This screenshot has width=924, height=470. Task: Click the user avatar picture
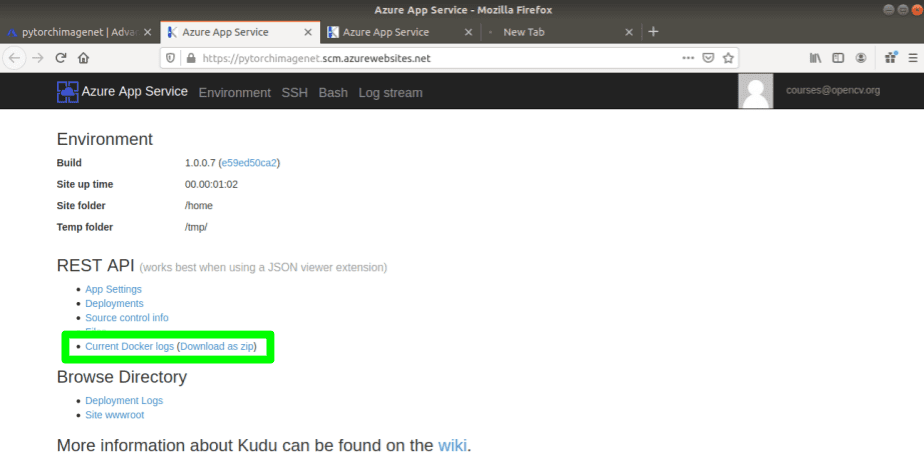(x=755, y=91)
